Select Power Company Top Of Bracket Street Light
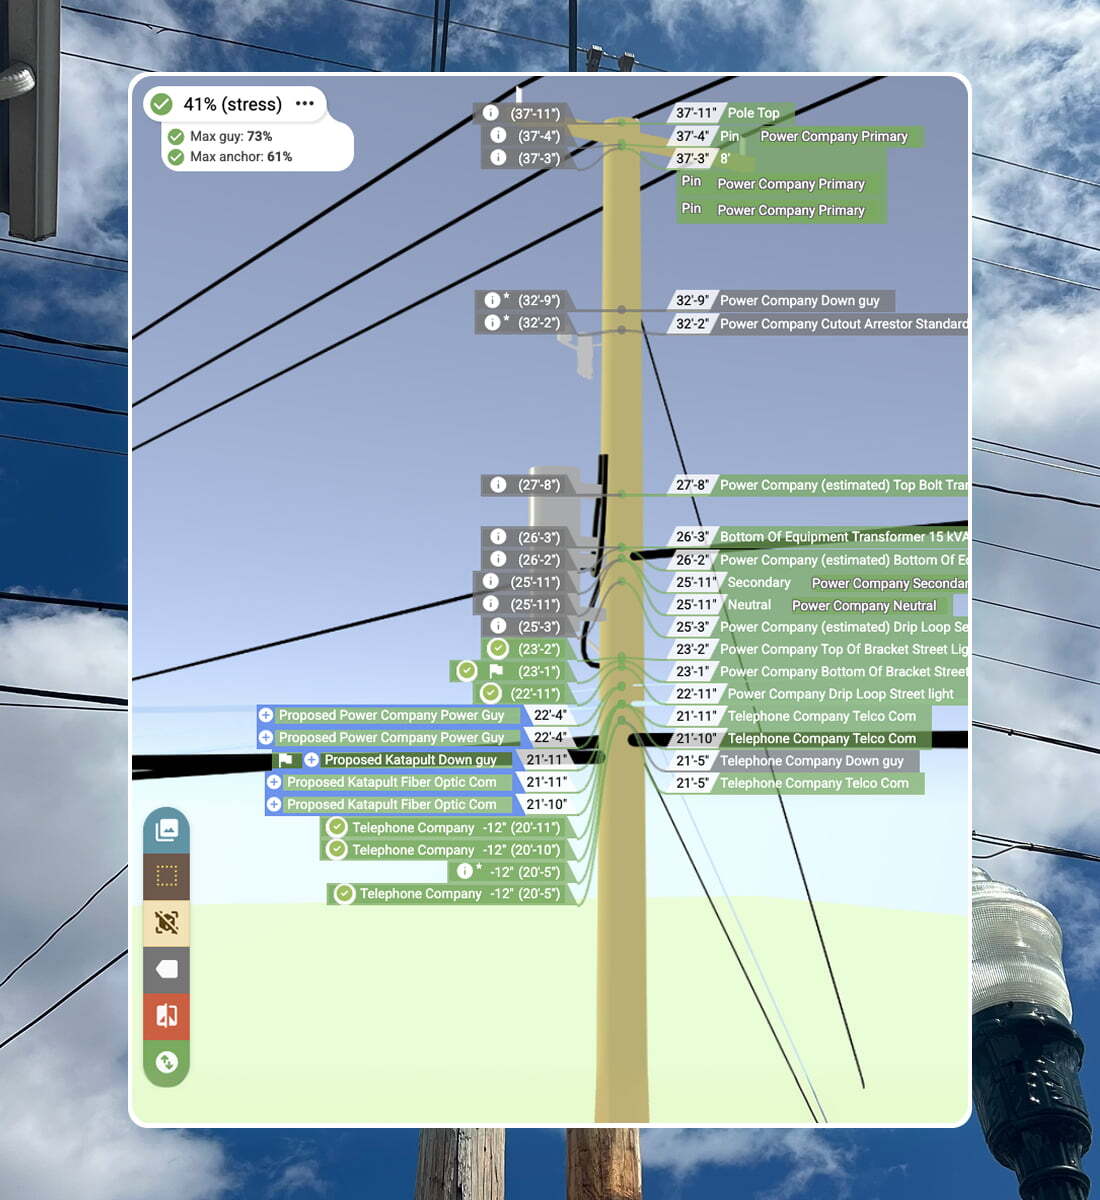This screenshot has width=1100, height=1200. 844,649
